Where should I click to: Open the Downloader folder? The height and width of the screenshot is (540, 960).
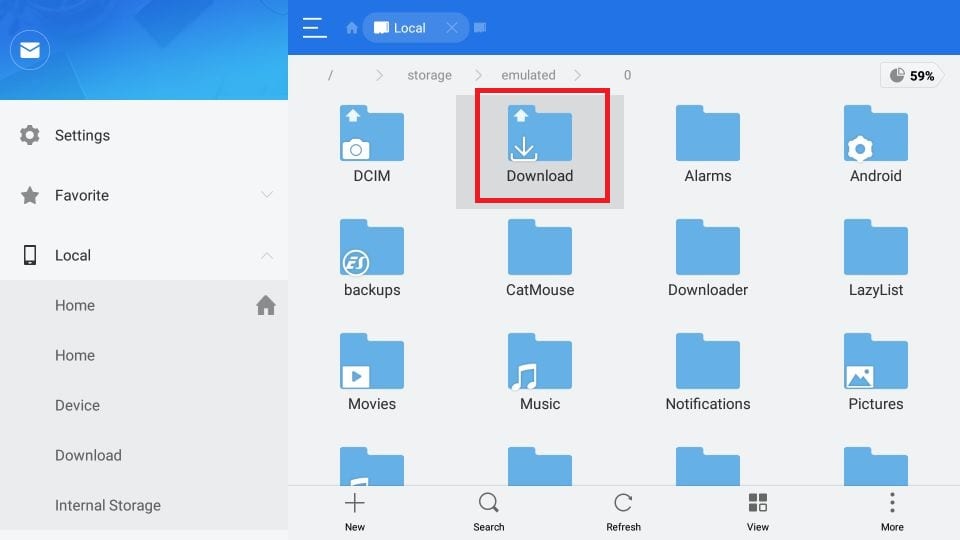708,258
